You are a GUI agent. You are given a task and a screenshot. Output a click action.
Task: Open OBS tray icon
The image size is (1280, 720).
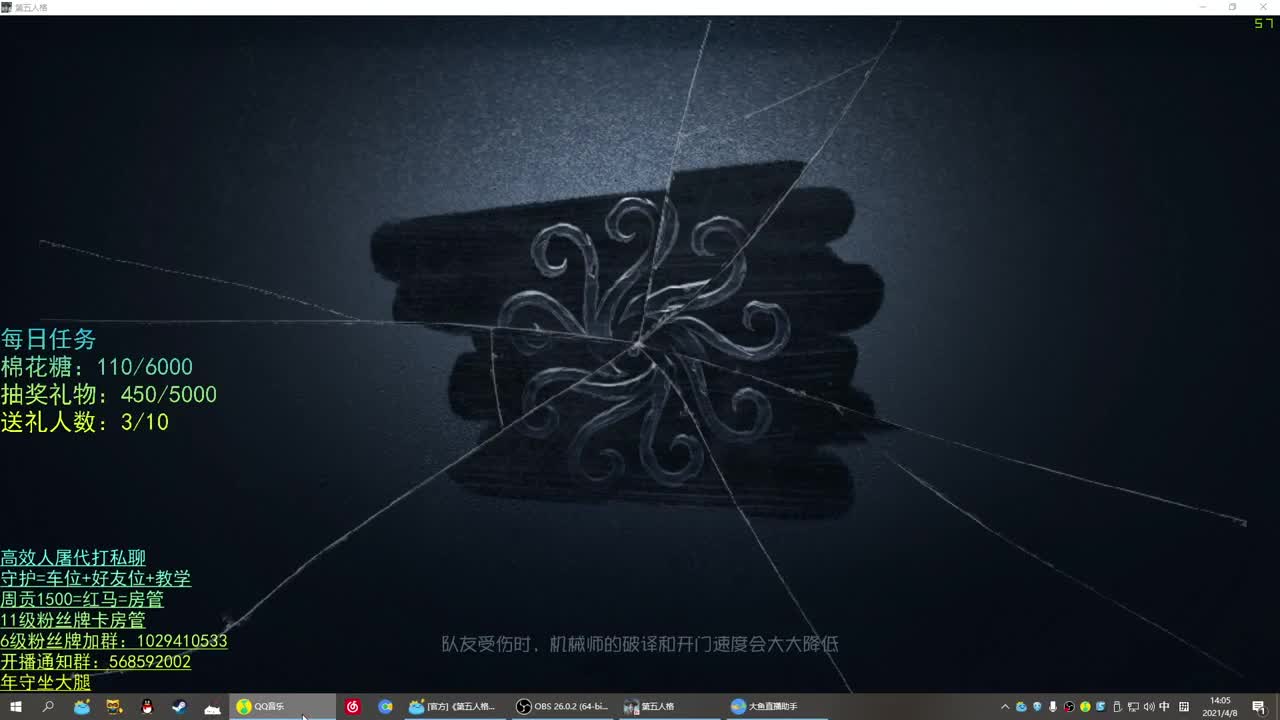1069,707
